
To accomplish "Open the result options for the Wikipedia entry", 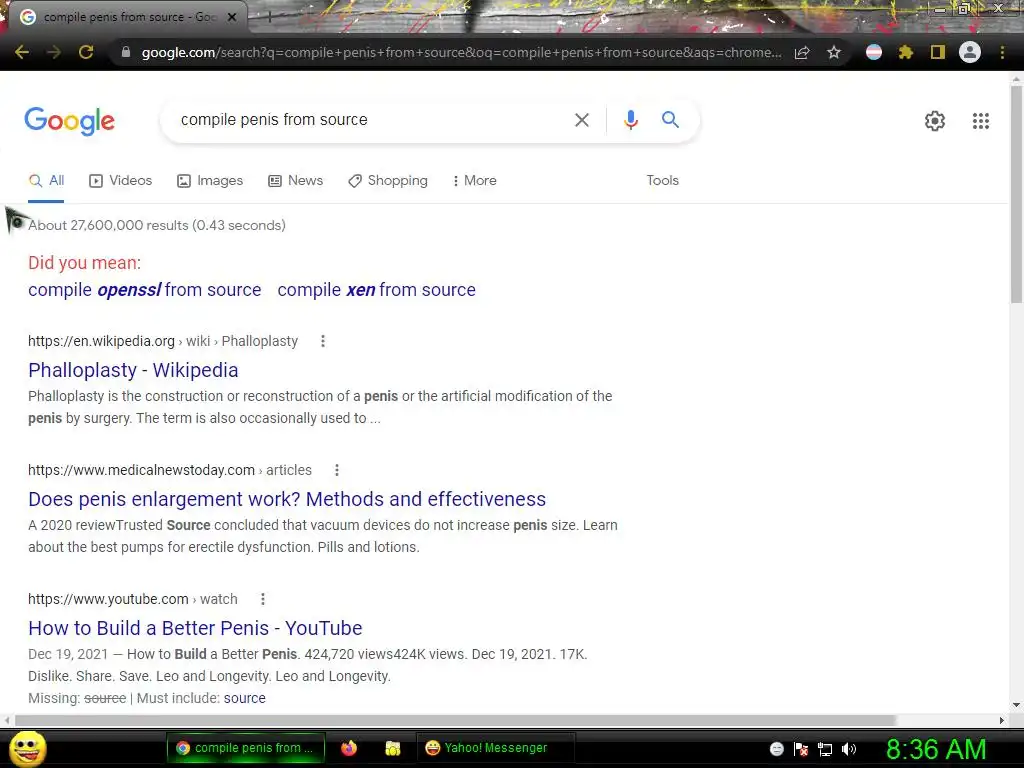I will 323,341.
